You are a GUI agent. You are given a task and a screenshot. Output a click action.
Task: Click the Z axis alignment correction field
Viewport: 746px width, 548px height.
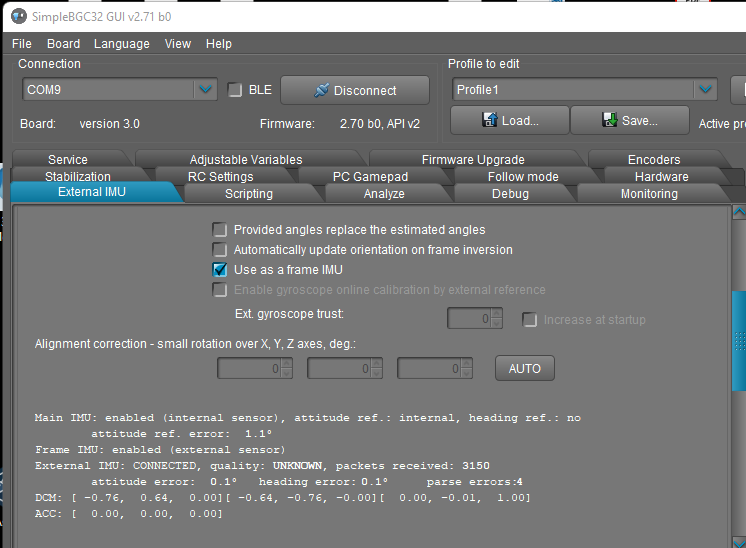click(x=430, y=369)
